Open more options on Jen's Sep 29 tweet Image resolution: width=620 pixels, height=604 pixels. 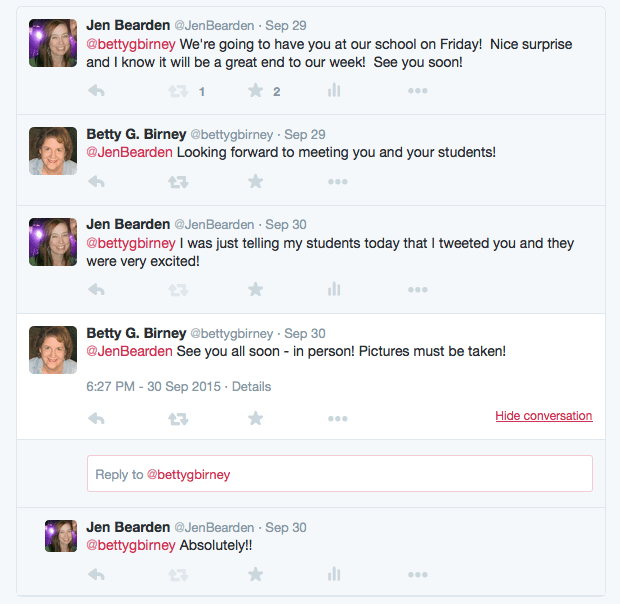click(x=417, y=91)
